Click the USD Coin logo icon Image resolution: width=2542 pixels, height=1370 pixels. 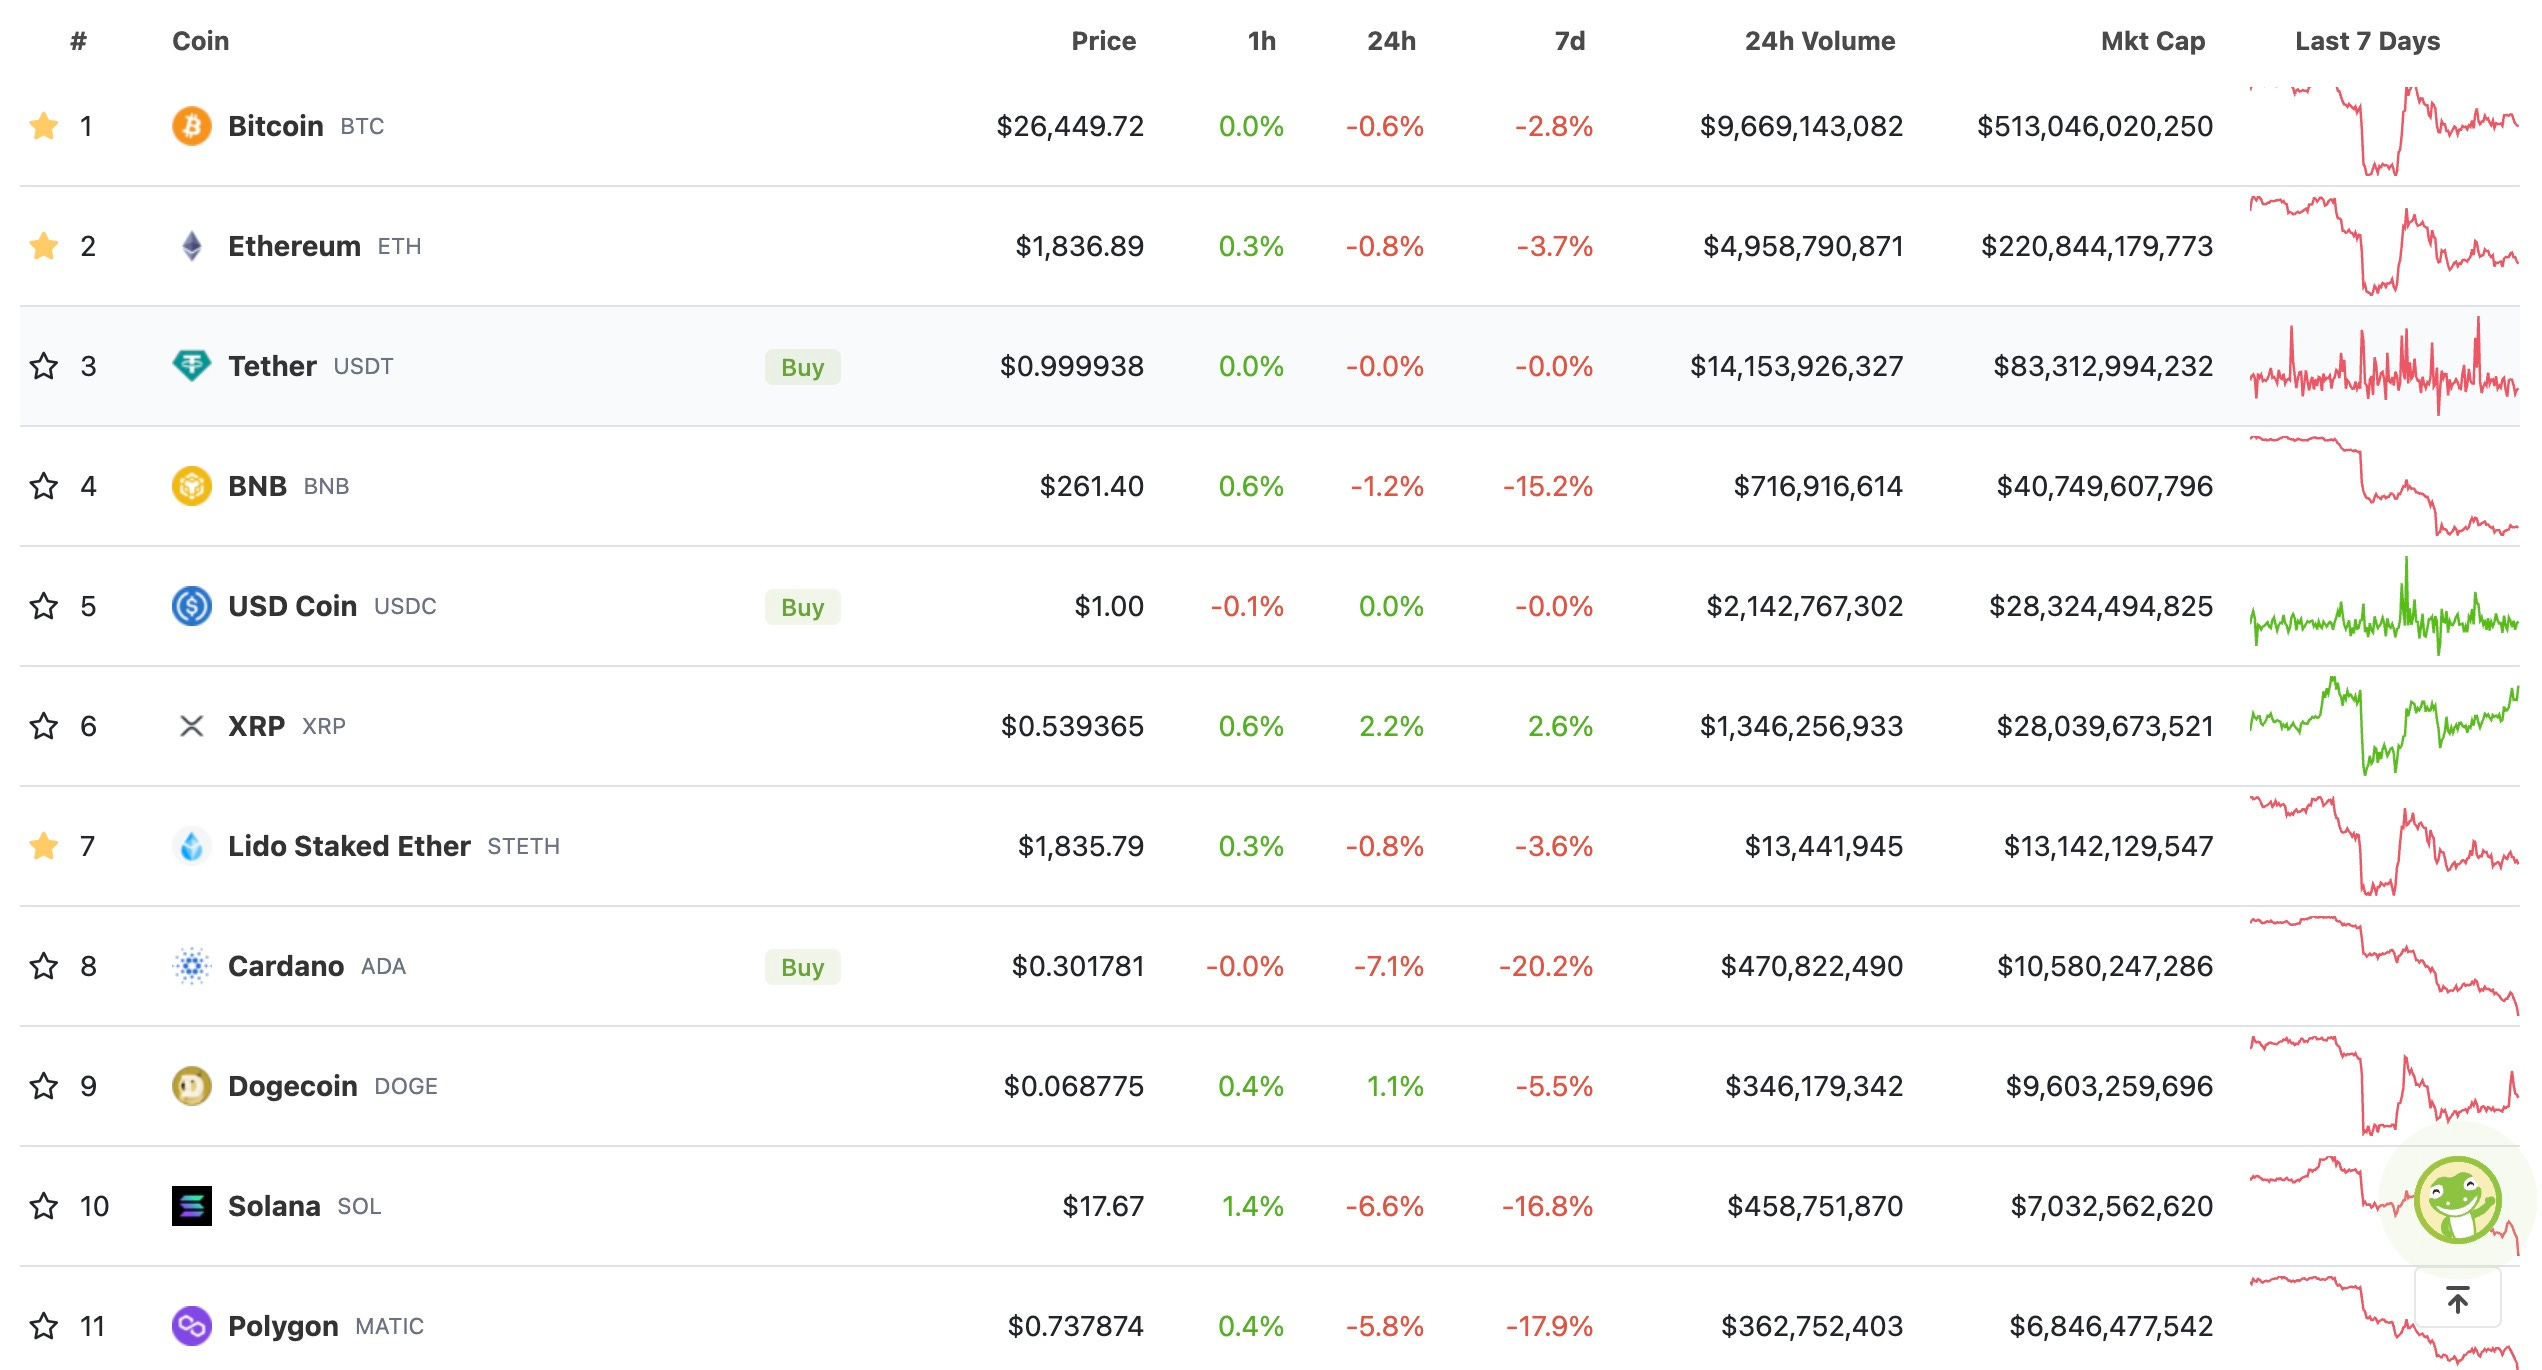click(x=191, y=606)
